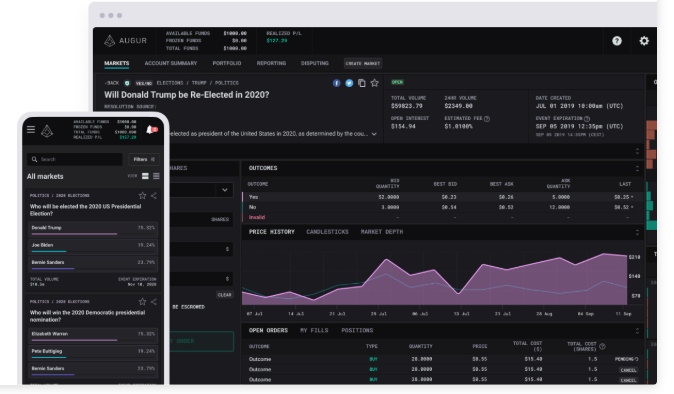This screenshot has width=674, height=394.
Task: Click the Create Market button
Action: pos(363,64)
